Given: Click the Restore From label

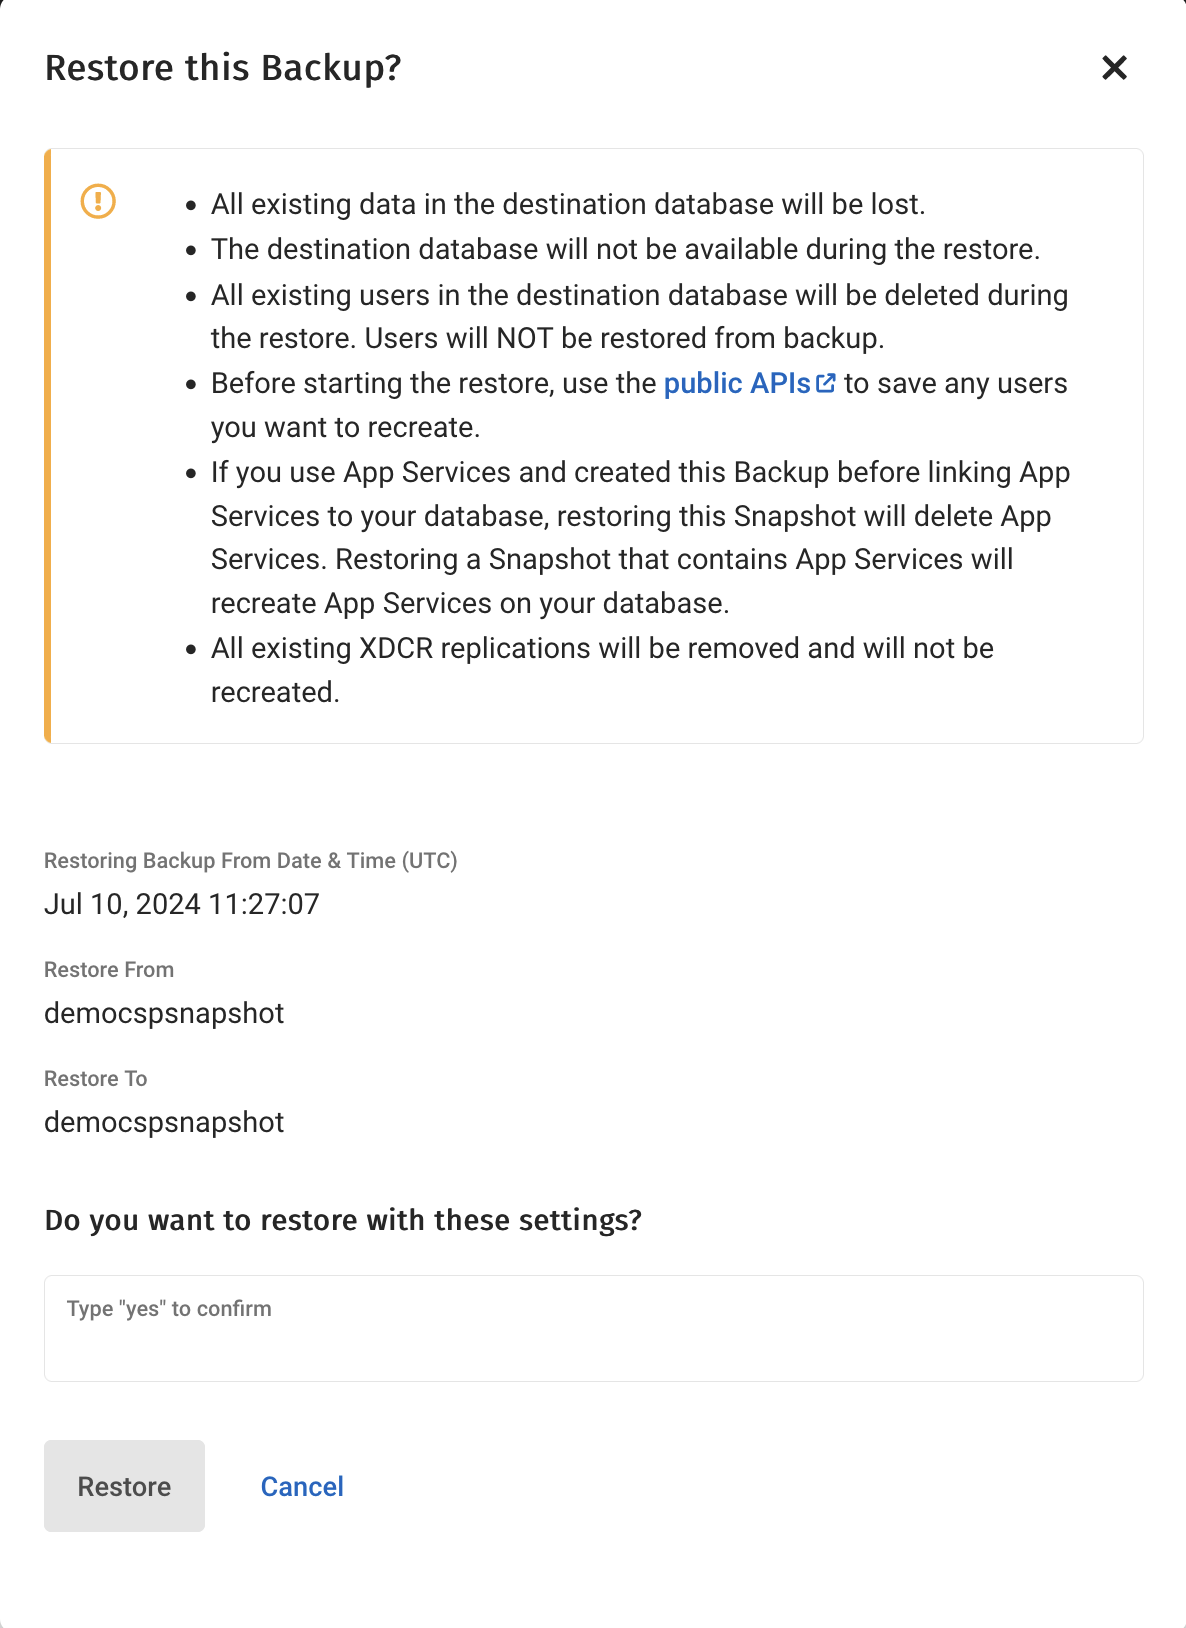Looking at the screenshot, I should [109, 969].
